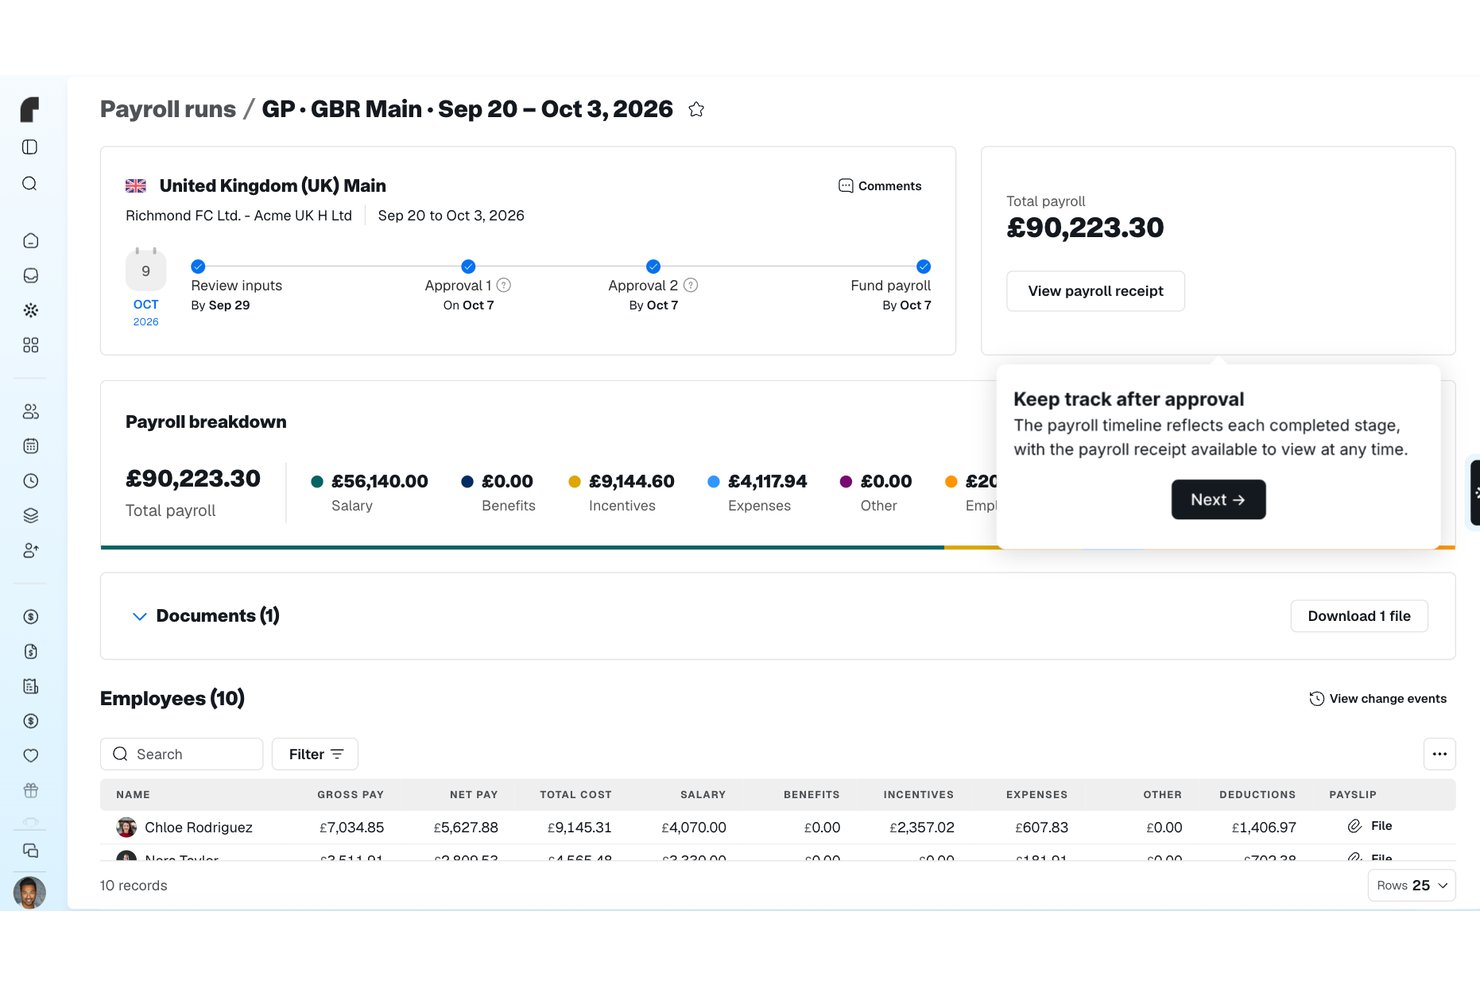Click the Approval 1 help question mark
1480x987 pixels.
(x=504, y=285)
